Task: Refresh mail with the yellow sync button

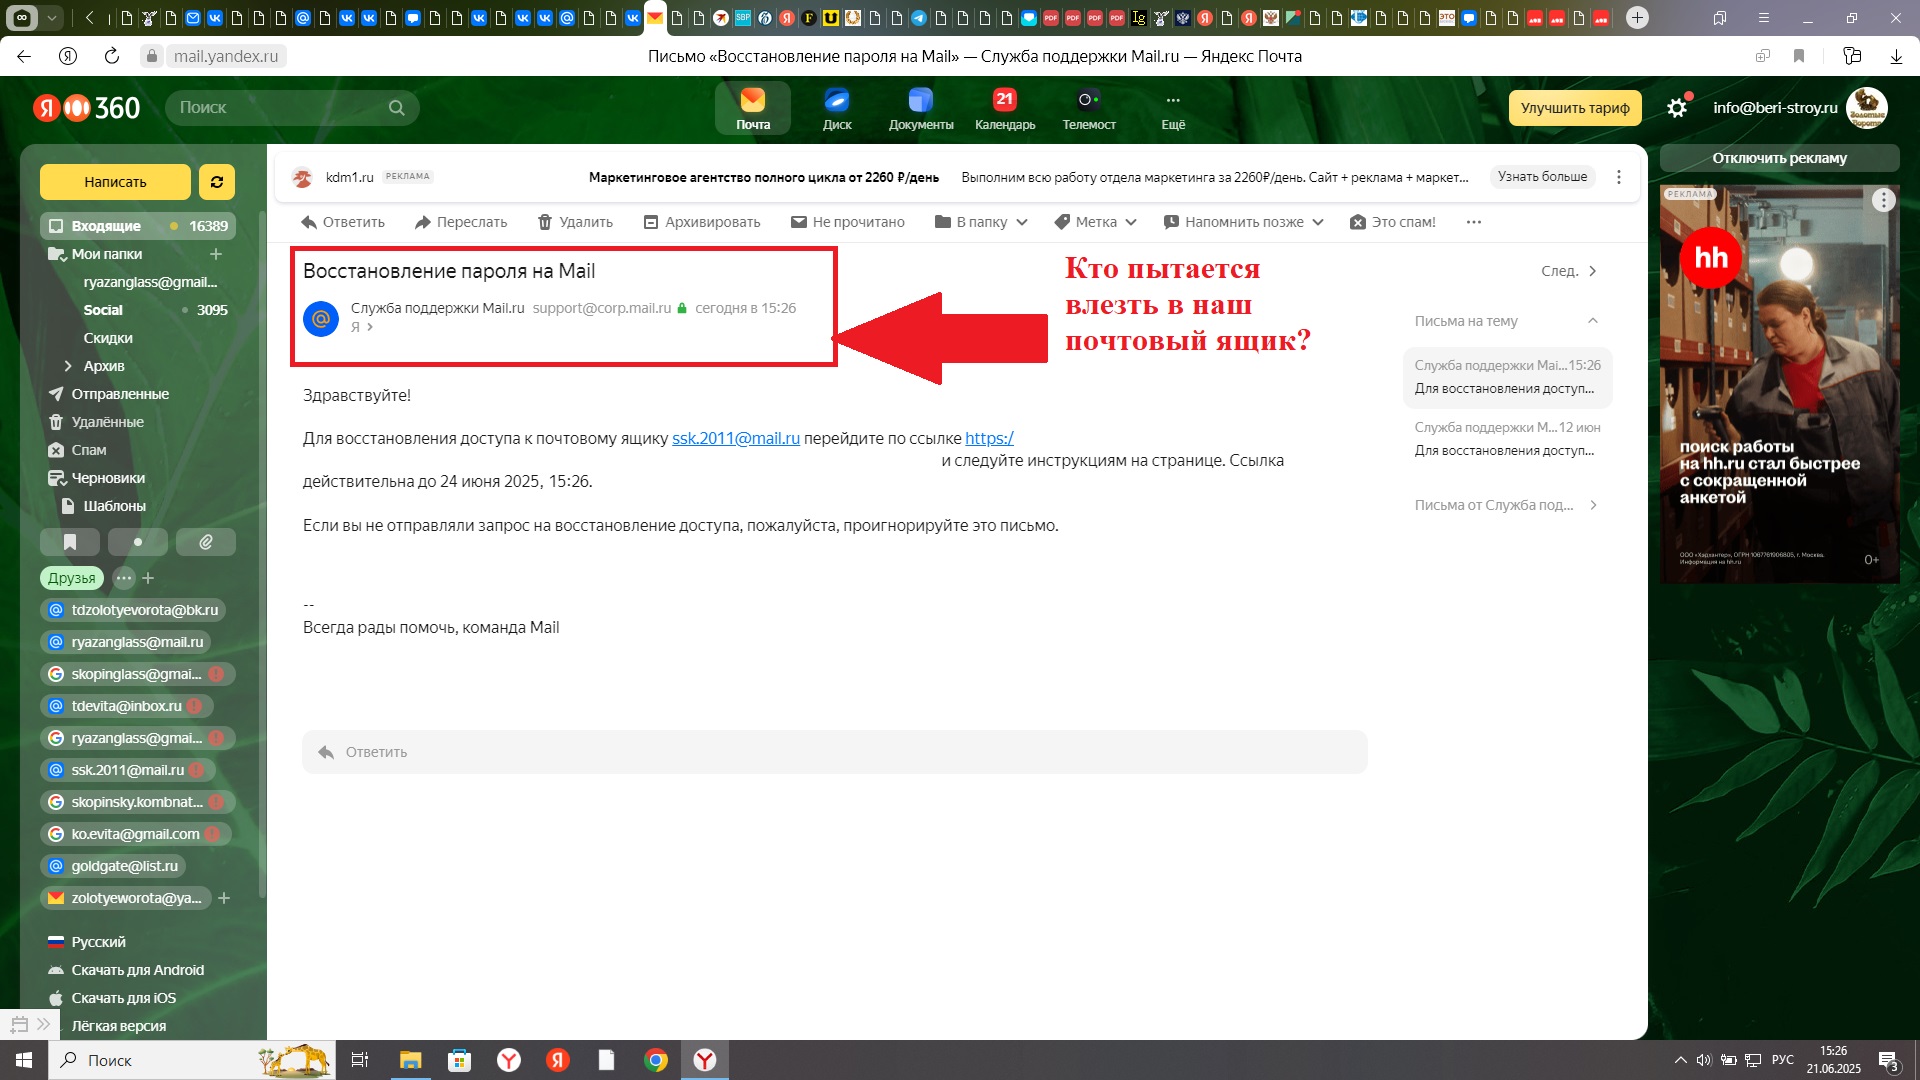Action: point(217,182)
